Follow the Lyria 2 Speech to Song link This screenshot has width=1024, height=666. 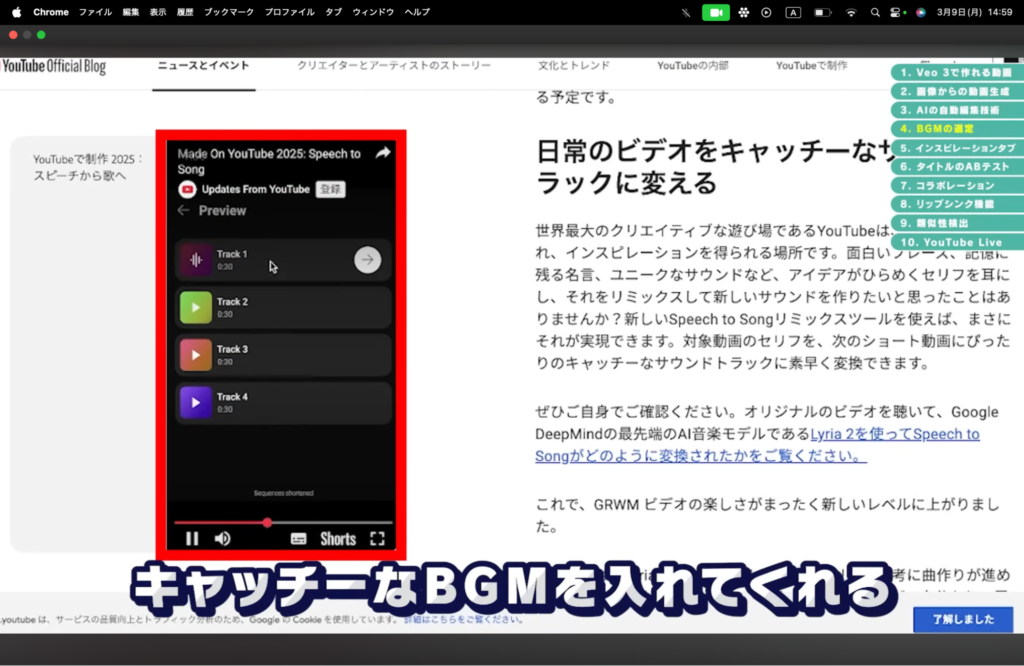click(x=894, y=434)
